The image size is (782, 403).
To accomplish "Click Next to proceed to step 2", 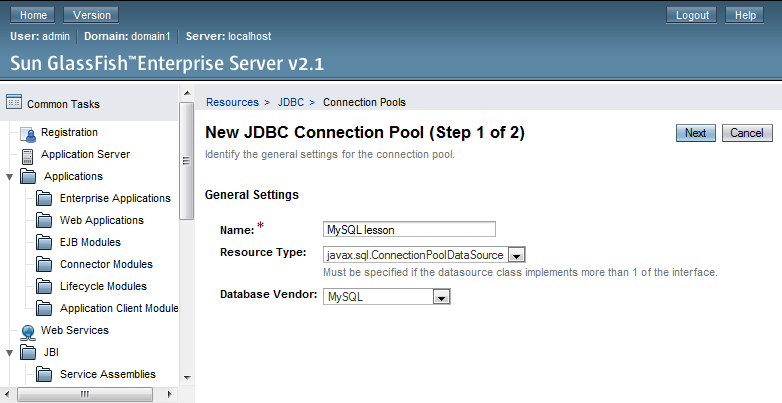I will (x=695, y=133).
